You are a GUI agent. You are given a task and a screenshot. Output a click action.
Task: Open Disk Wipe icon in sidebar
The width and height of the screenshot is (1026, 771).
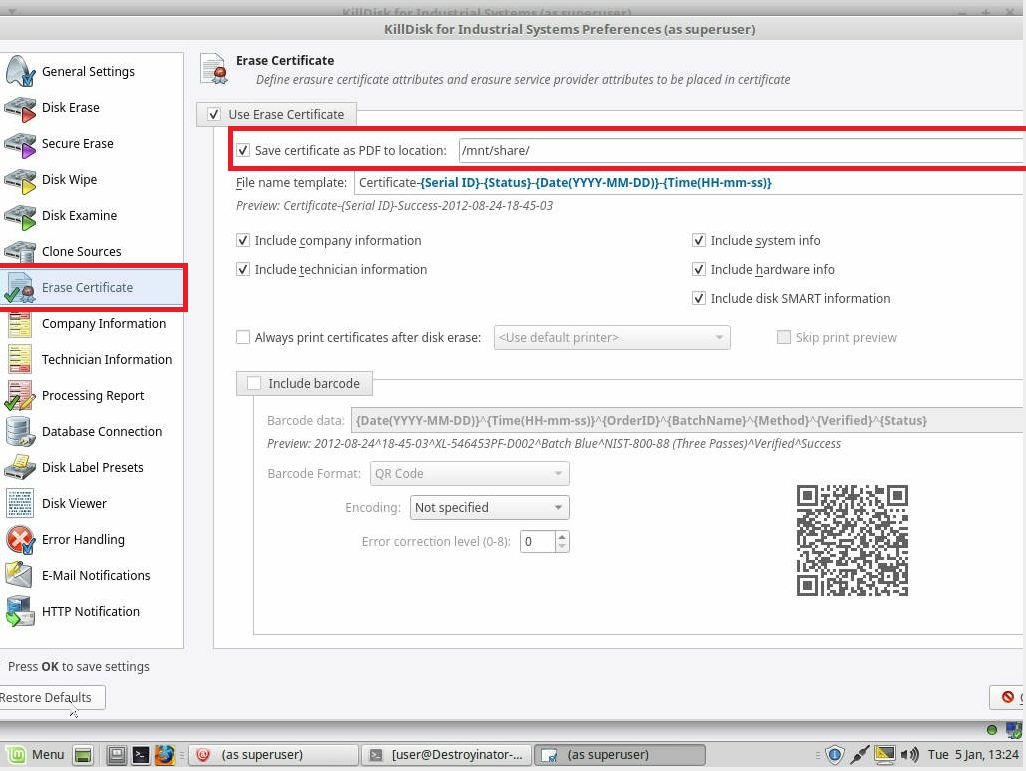pos(20,180)
